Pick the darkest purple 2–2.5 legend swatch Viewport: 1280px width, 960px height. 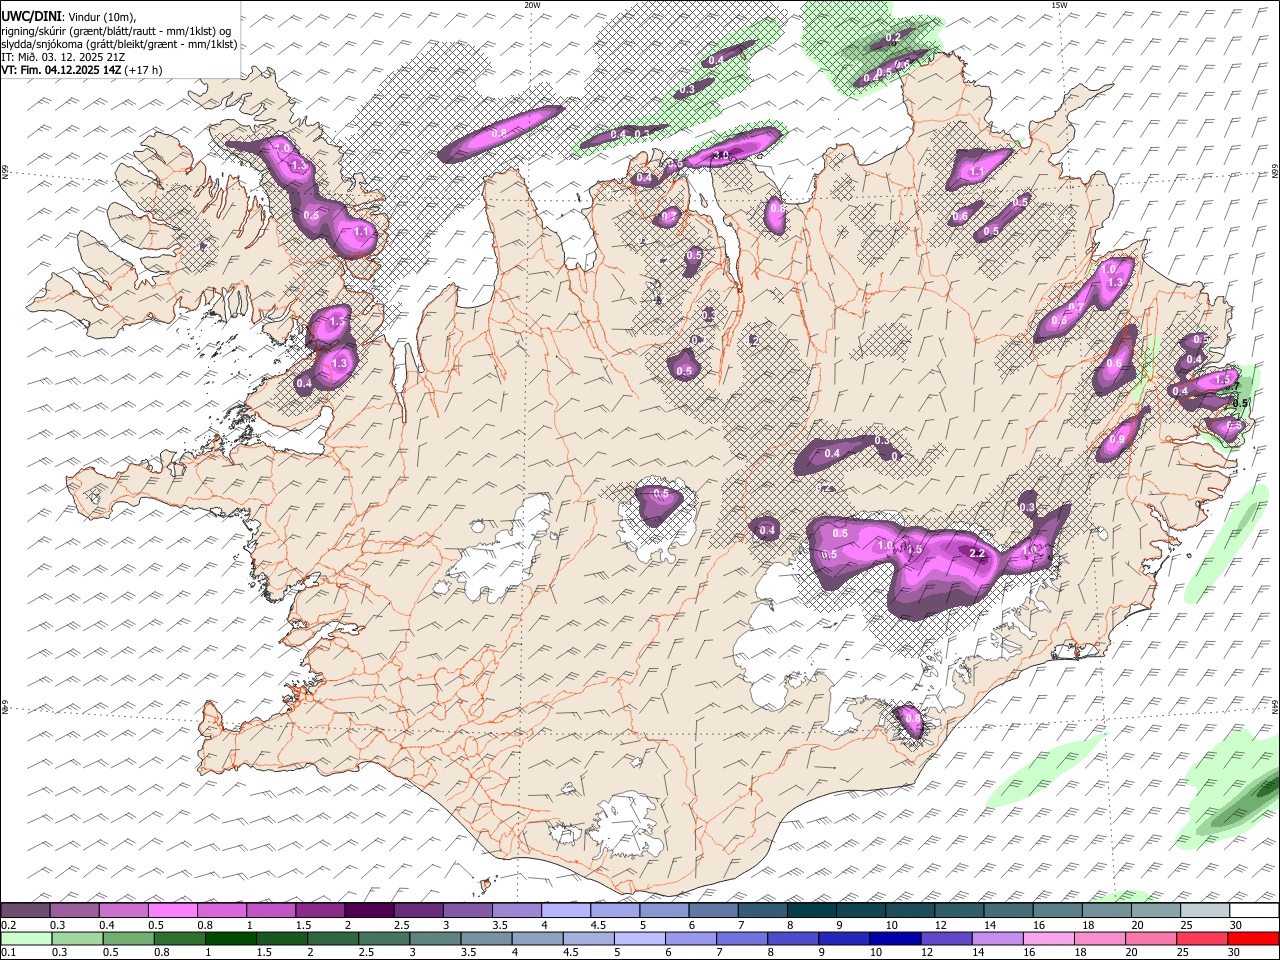coord(369,911)
